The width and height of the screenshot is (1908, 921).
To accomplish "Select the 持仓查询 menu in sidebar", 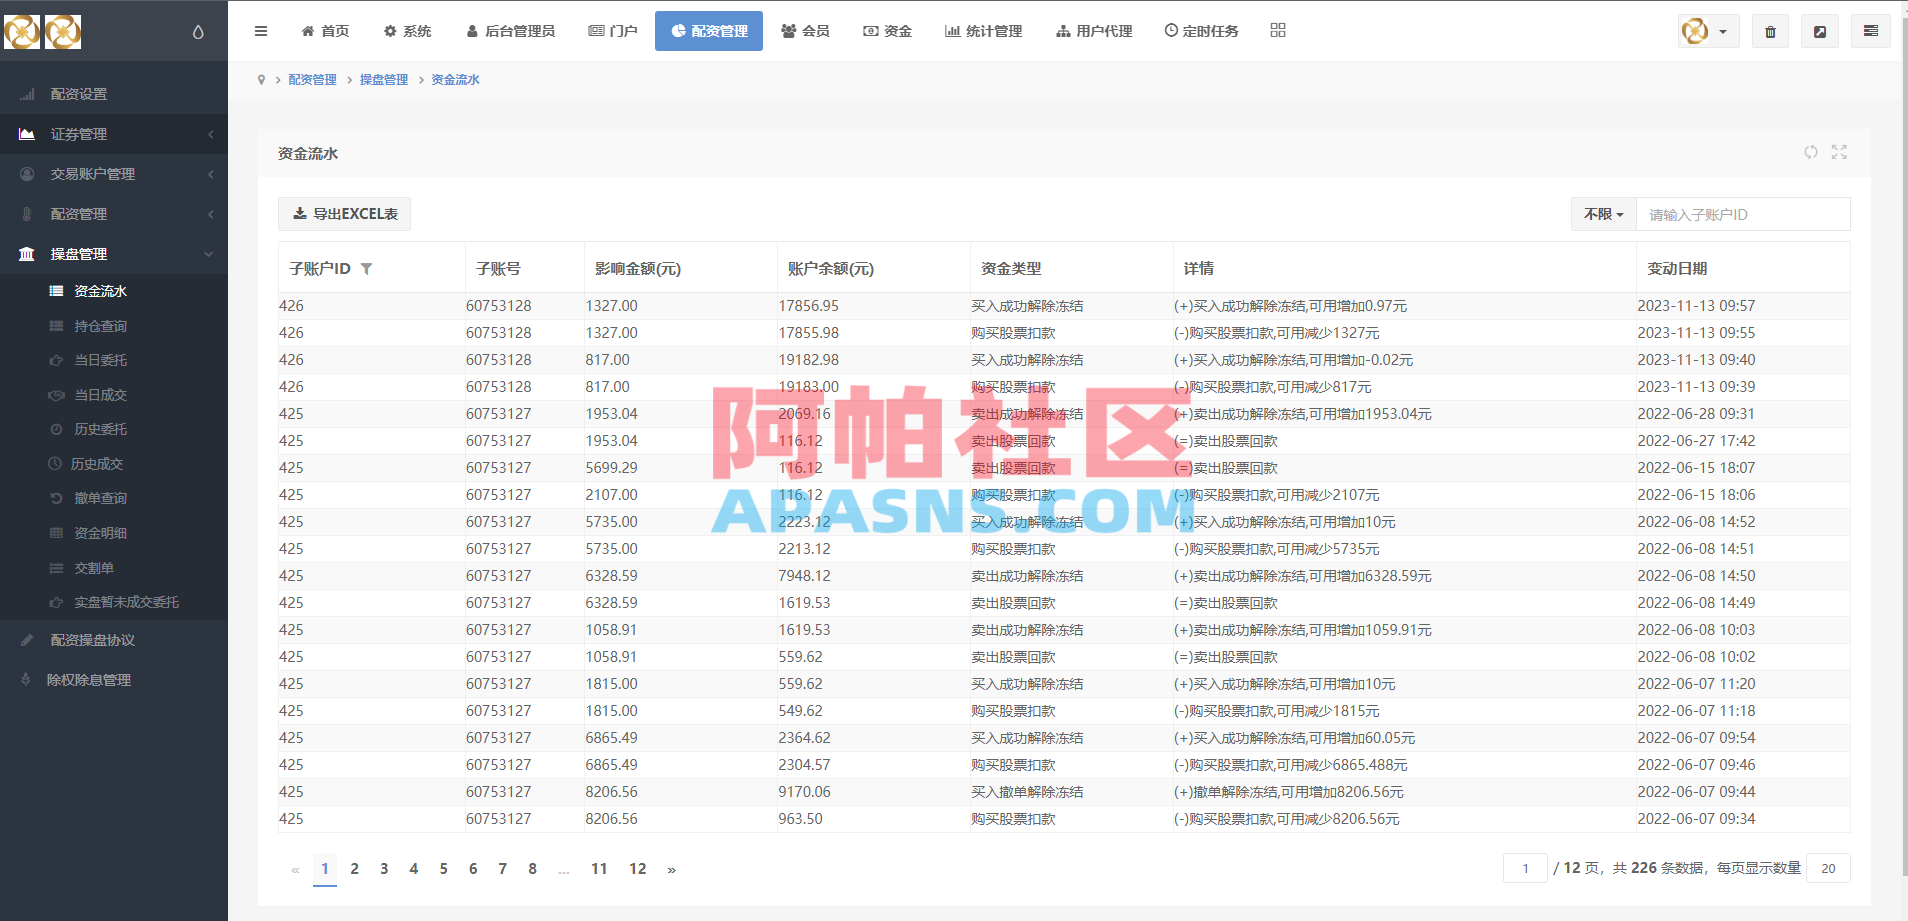I will coord(100,325).
